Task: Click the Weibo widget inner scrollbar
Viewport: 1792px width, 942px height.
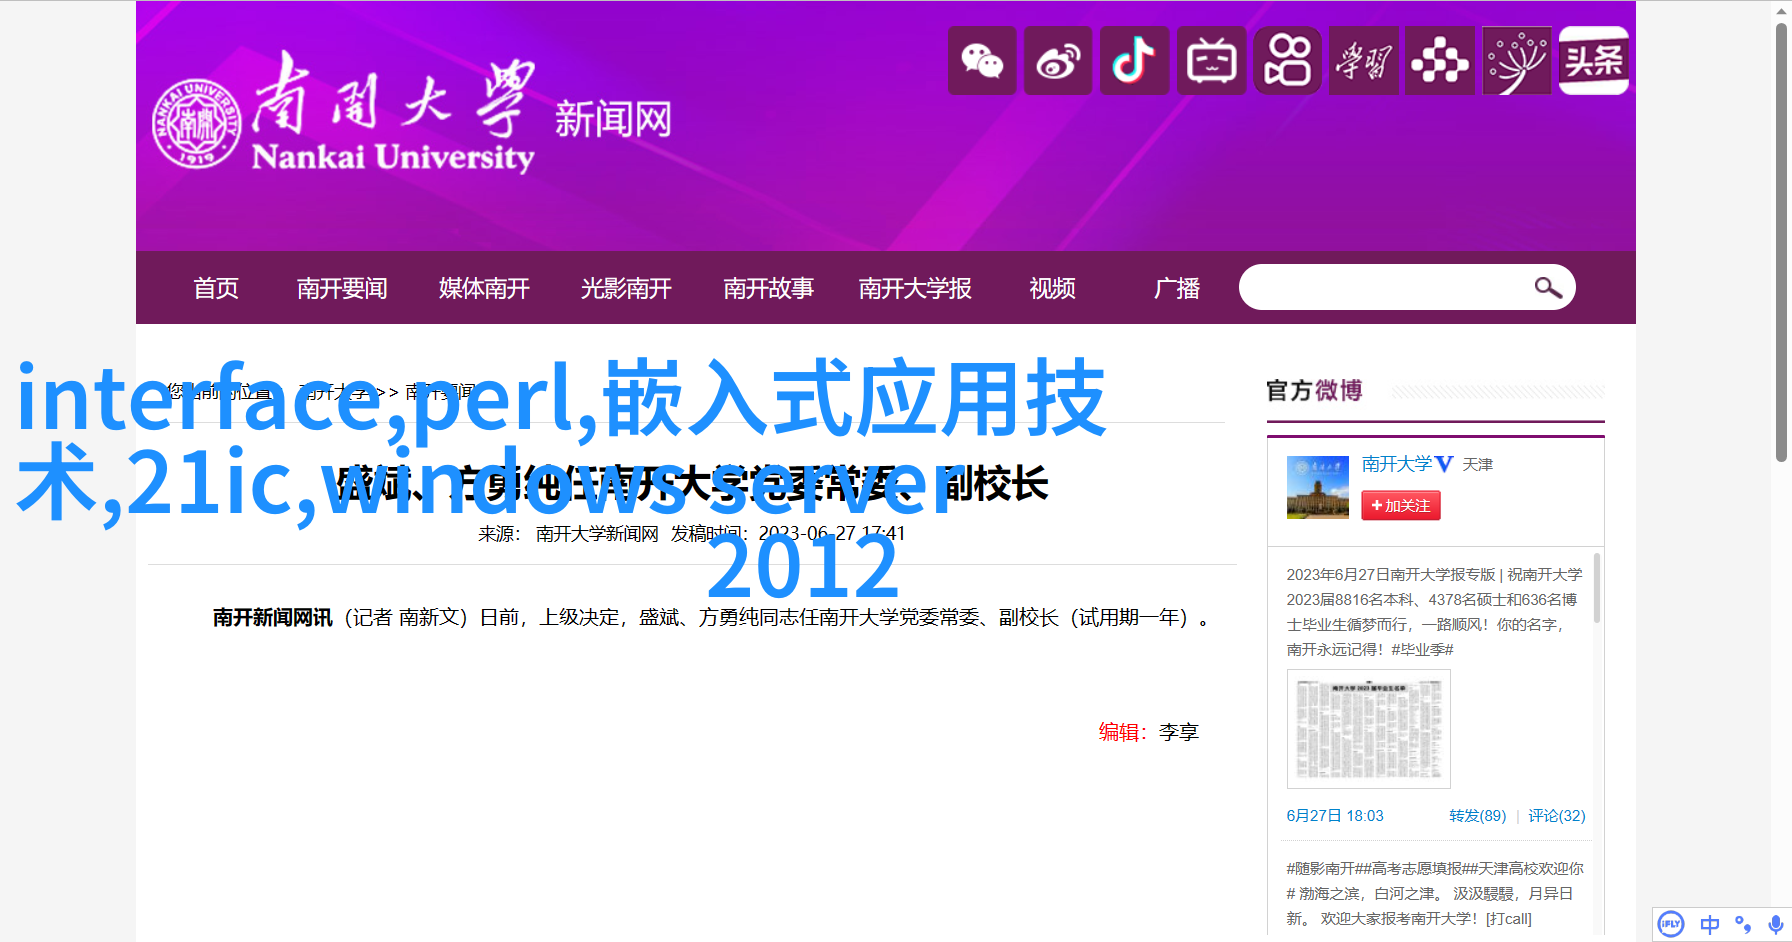Action: coord(1597,588)
